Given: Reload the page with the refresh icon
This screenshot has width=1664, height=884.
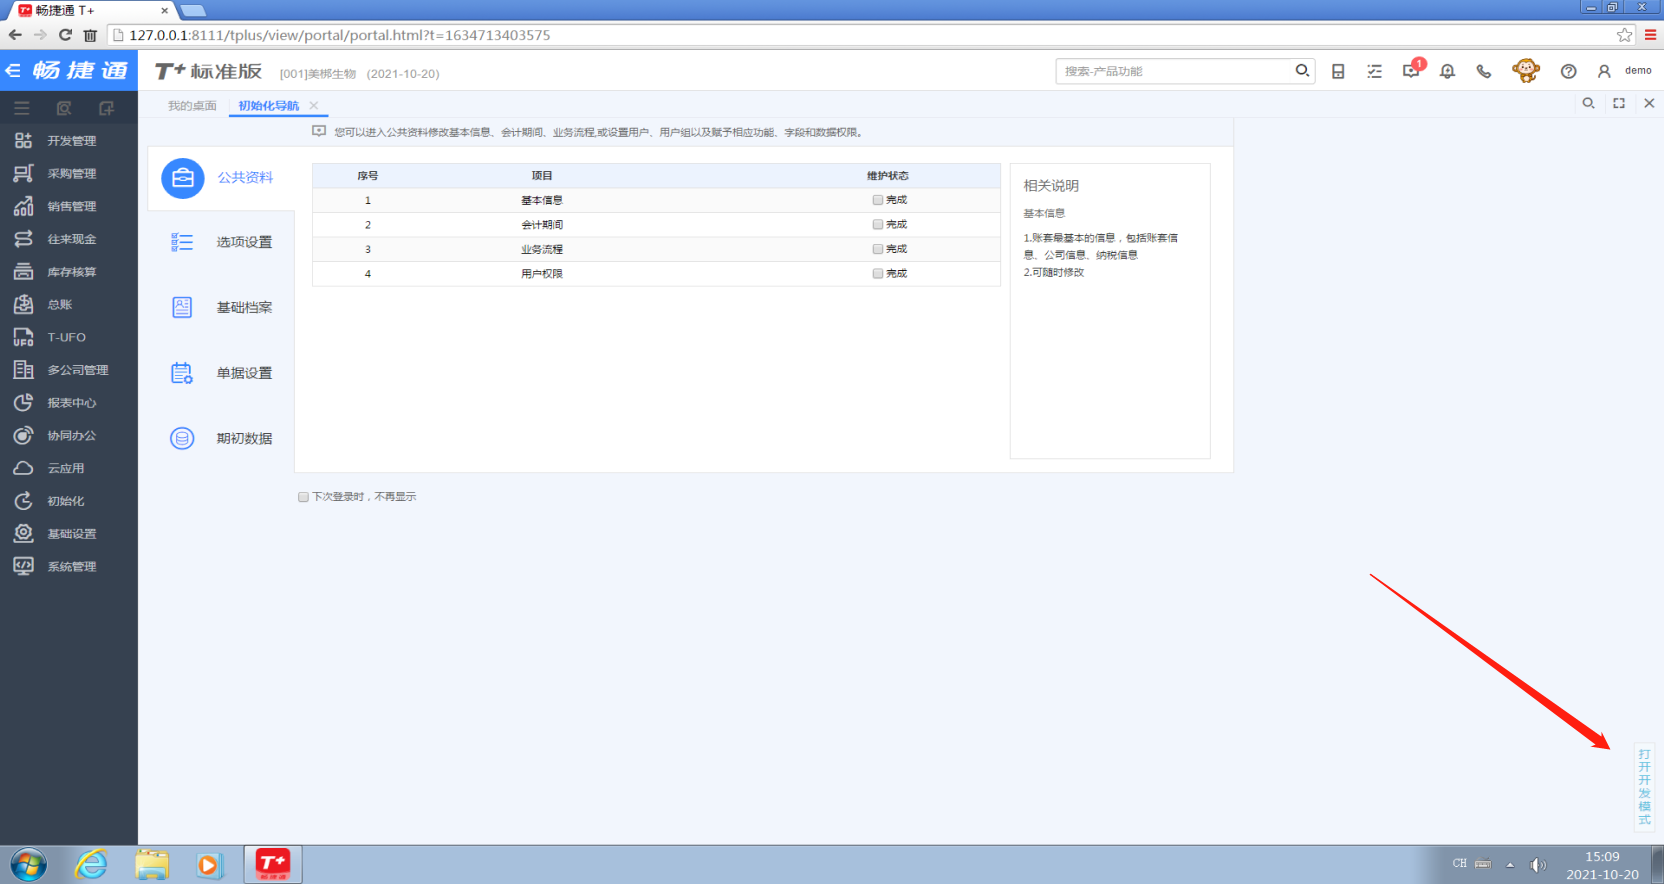Looking at the screenshot, I should [x=65, y=35].
